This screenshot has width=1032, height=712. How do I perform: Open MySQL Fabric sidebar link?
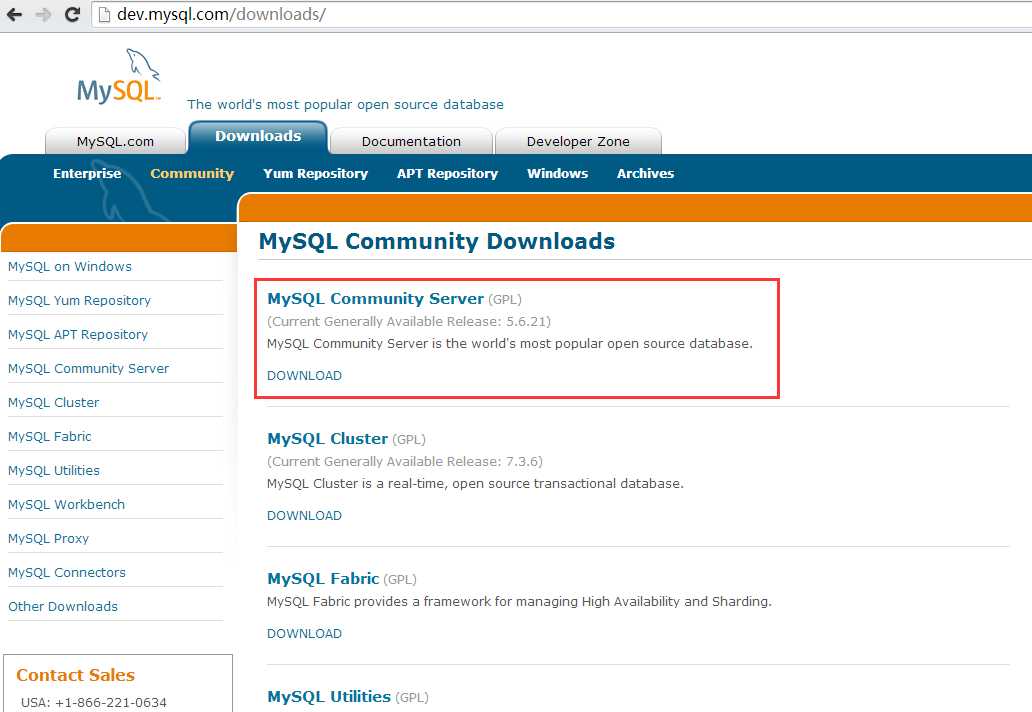(x=49, y=437)
